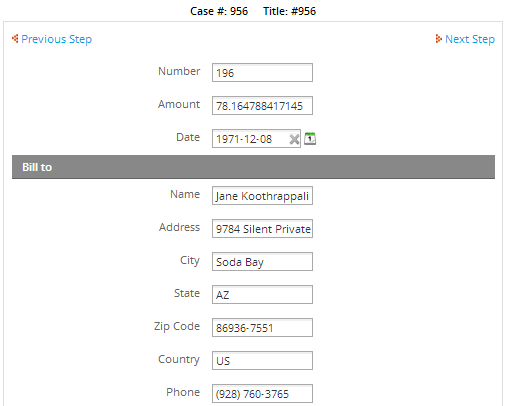509x406 pixels.
Task: Click the Previous Step arrow icon
Action: point(15,39)
